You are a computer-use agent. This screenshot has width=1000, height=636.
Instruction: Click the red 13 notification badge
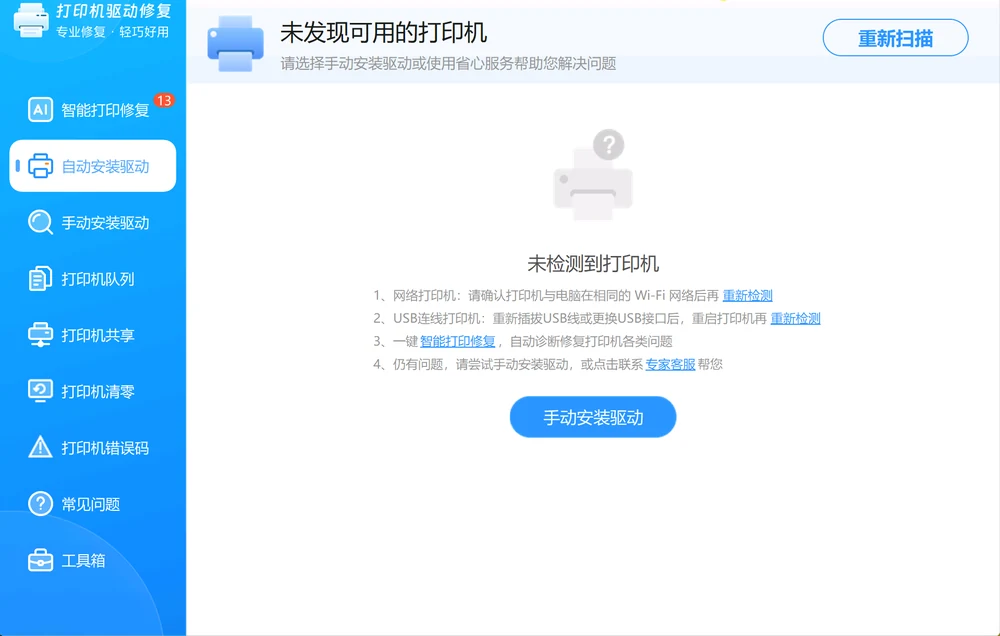(x=164, y=100)
